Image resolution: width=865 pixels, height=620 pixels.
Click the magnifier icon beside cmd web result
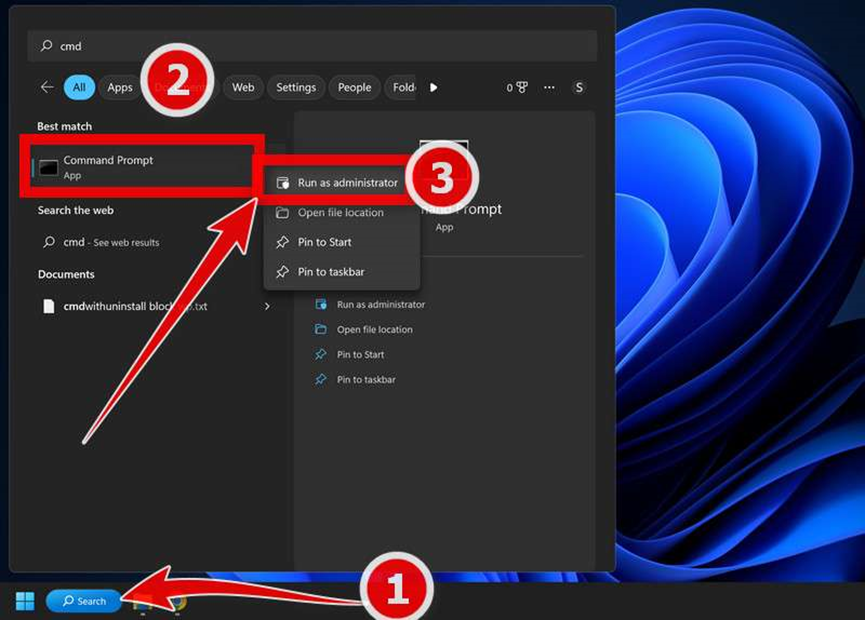[49, 242]
